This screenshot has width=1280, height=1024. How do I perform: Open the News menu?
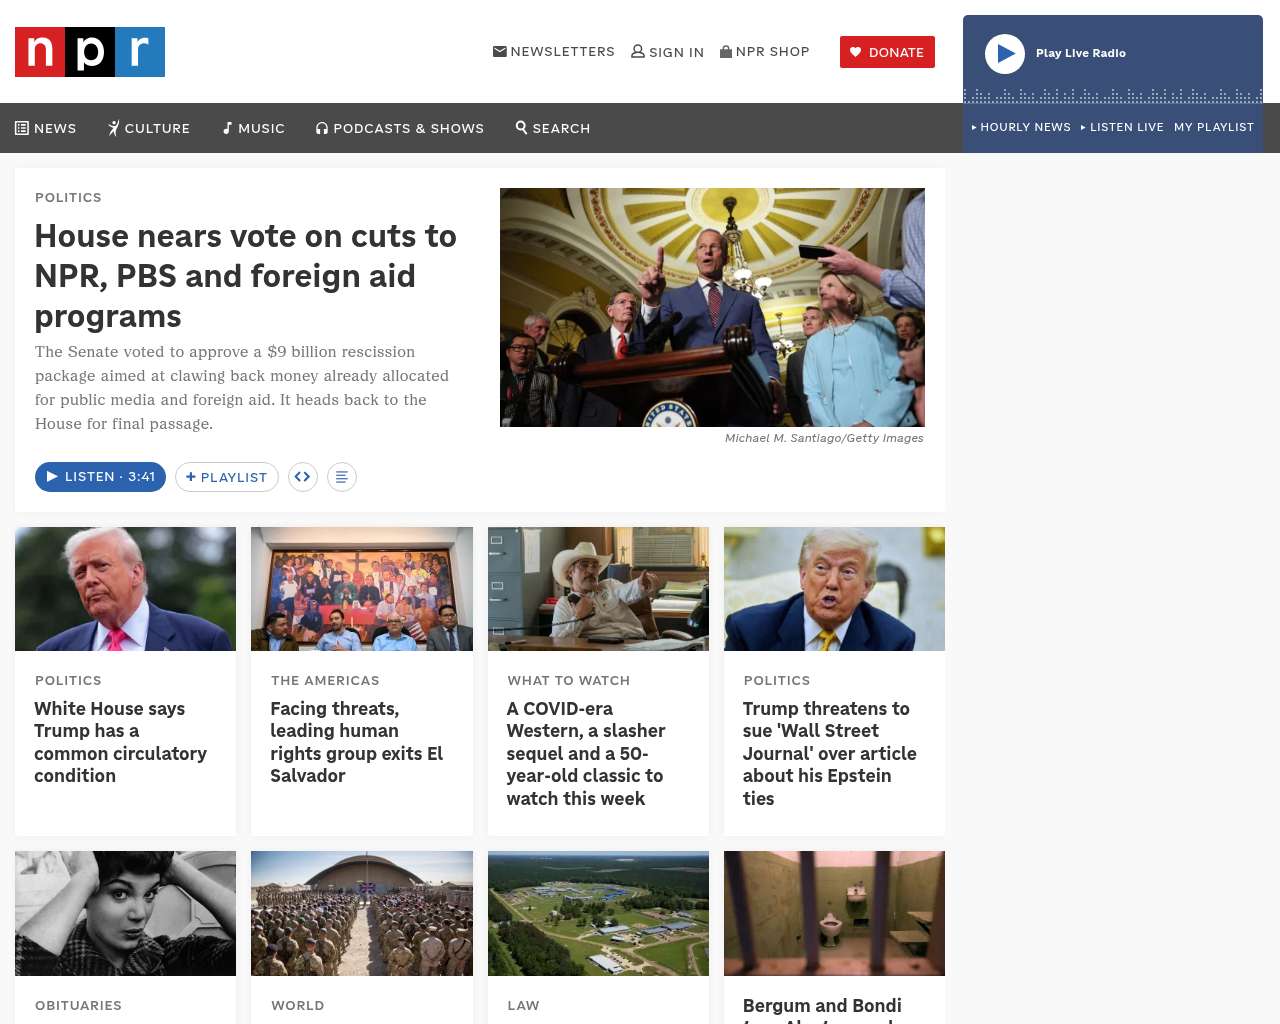[46, 128]
